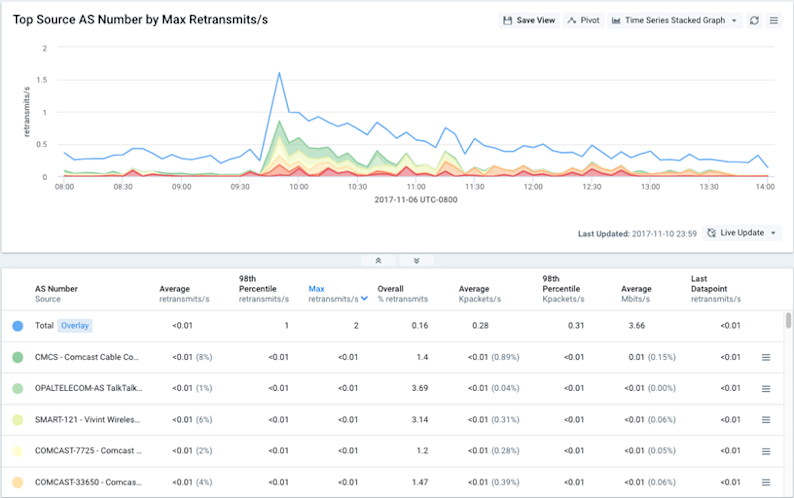Screen dimensions: 794x498
Task: Sort by 98th Percentile Kpackets/s column
Action: click(x=563, y=289)
